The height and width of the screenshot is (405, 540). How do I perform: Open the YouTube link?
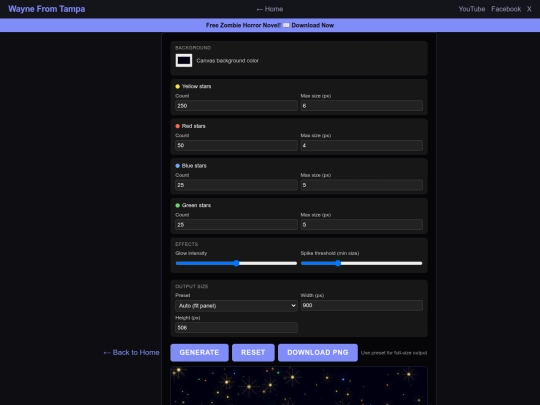[x=471, y=9]
